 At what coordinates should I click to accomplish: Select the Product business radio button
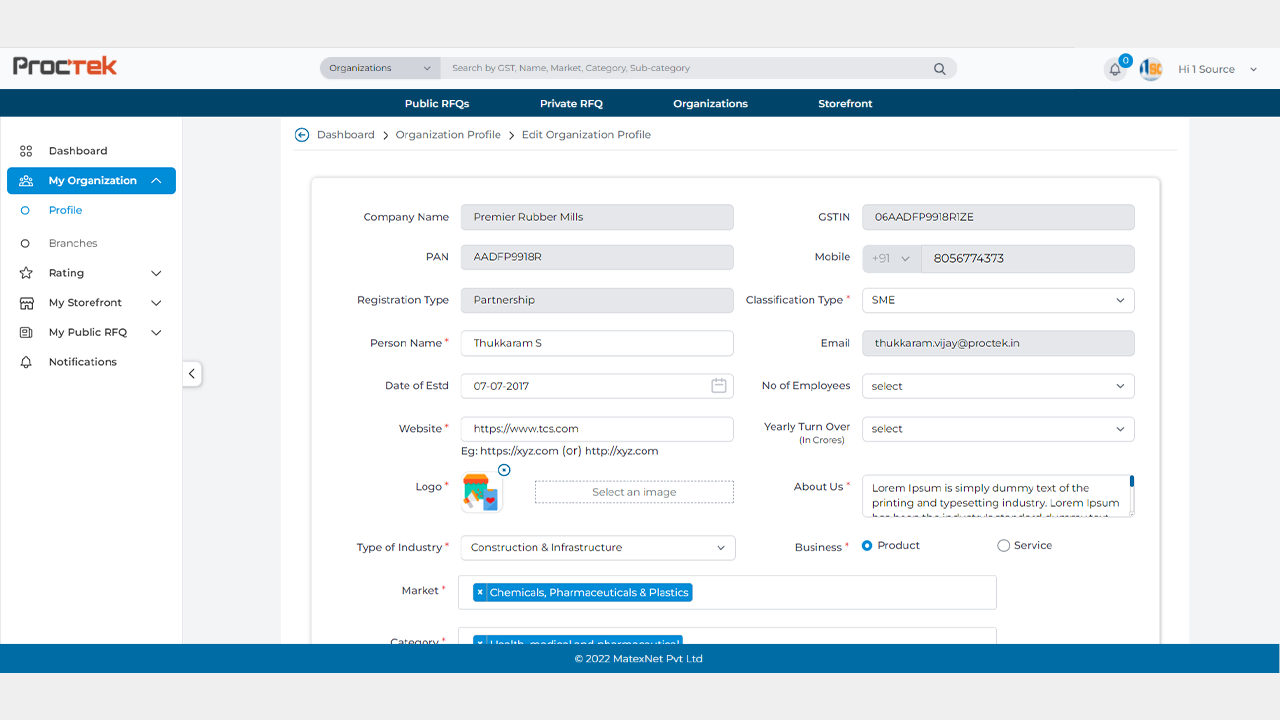(x=867, y=546)
